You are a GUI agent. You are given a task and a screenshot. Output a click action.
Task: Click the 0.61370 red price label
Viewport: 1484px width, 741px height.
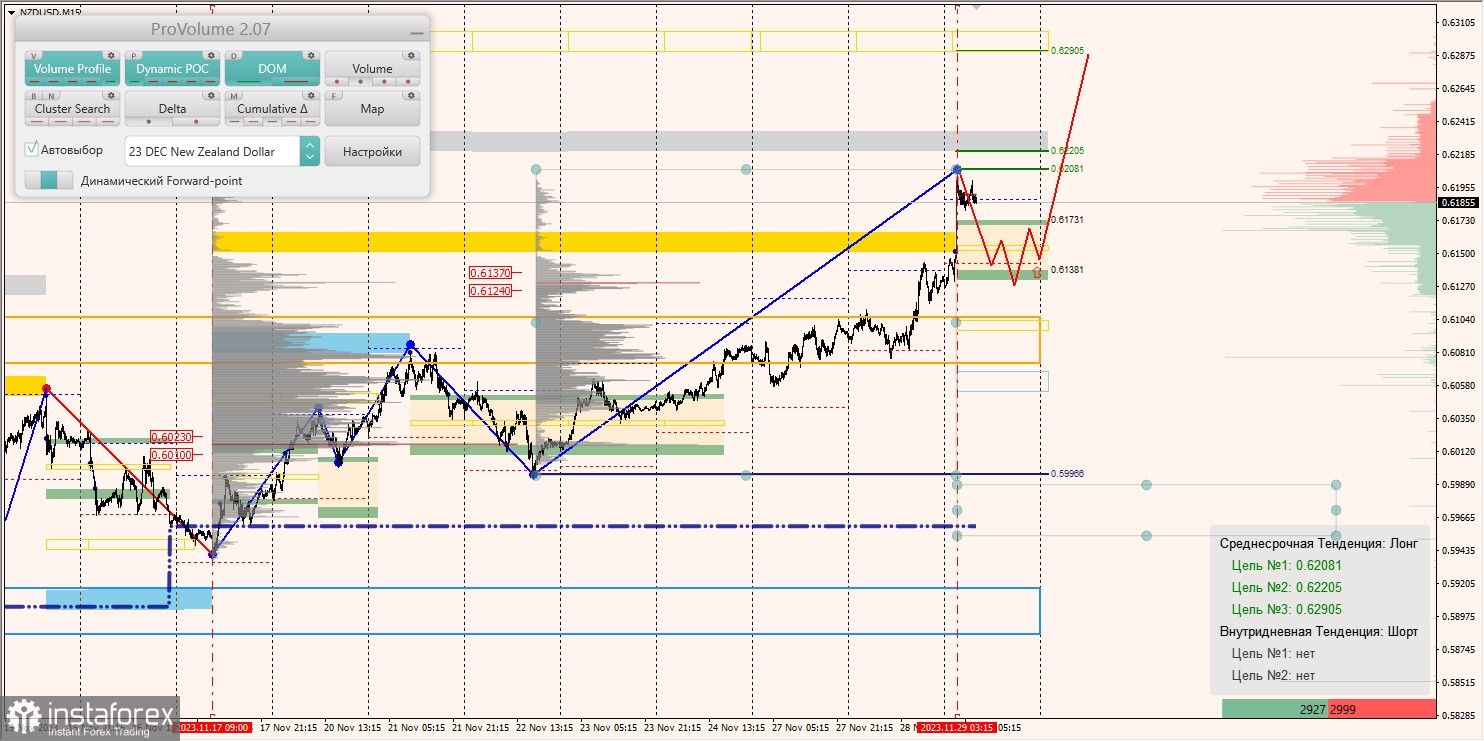tap(490, 272)
